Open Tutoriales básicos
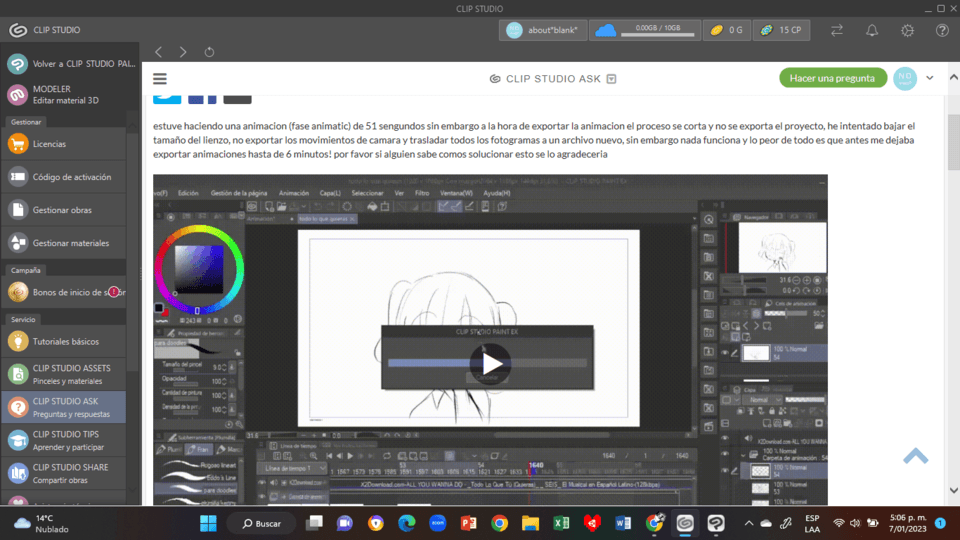 click(x=64, y=342)
